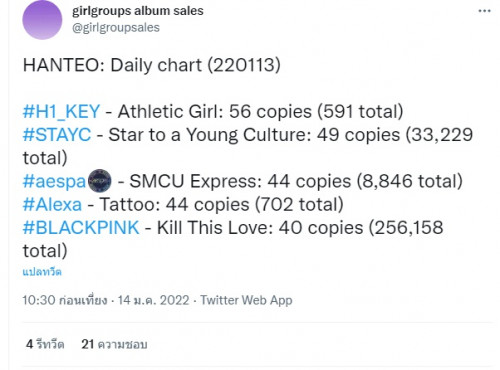Open the #aespa hashtag
This screenshot has width=500, height=370.
point(54,181)
